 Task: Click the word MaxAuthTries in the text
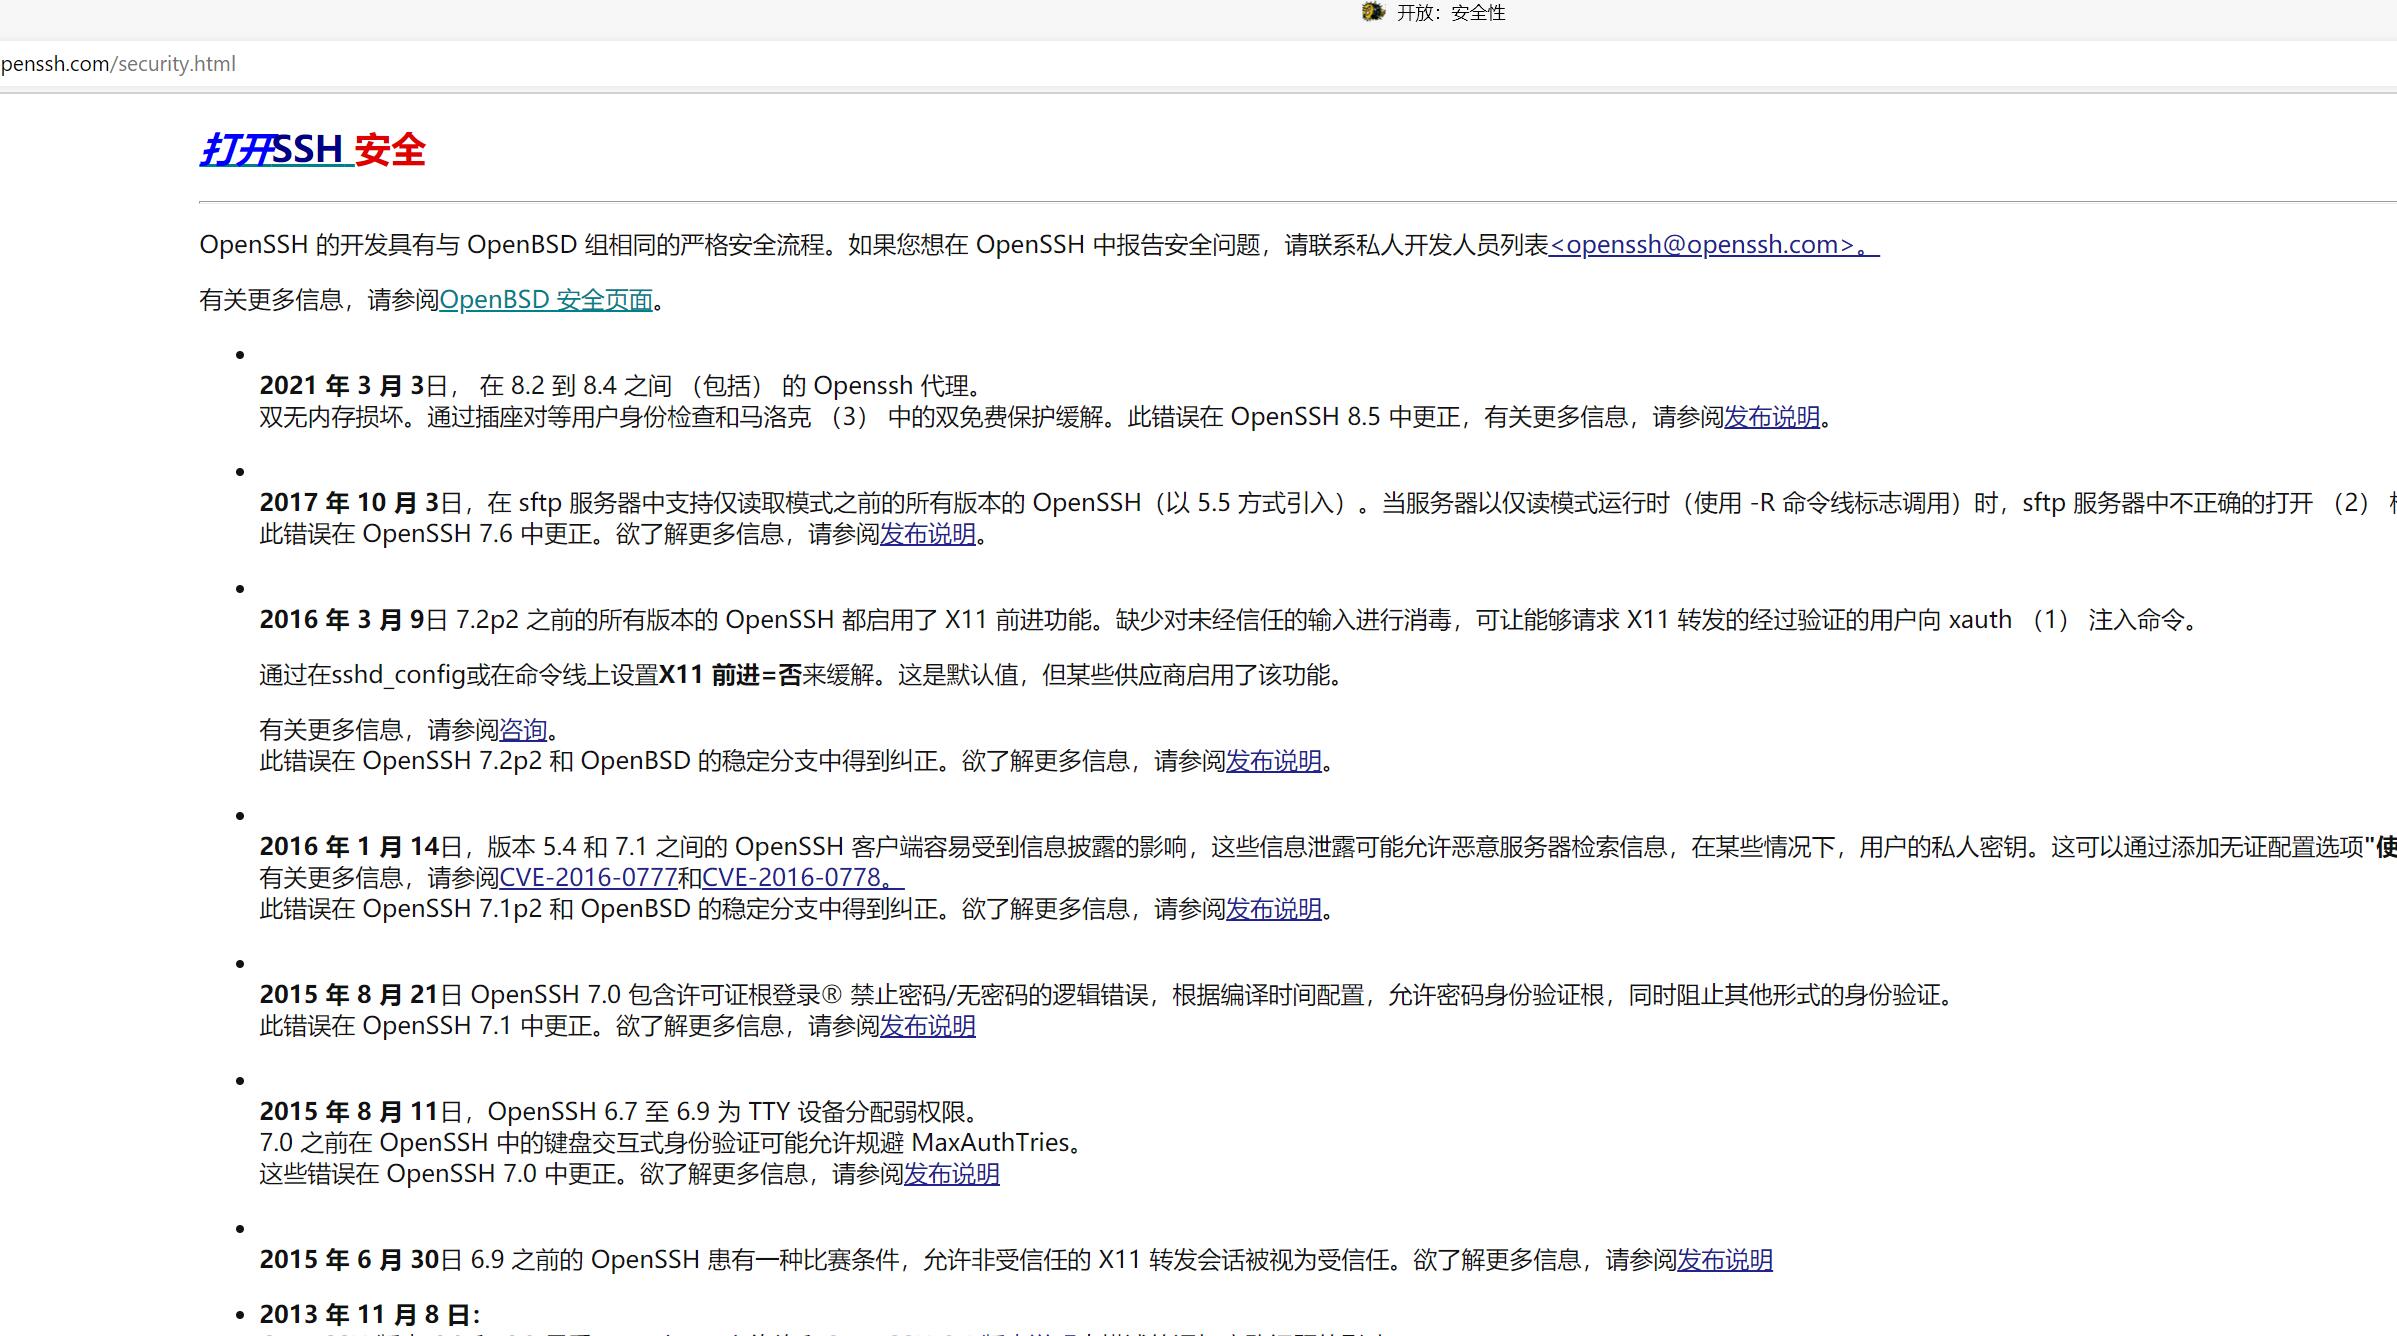[991, 1143]
